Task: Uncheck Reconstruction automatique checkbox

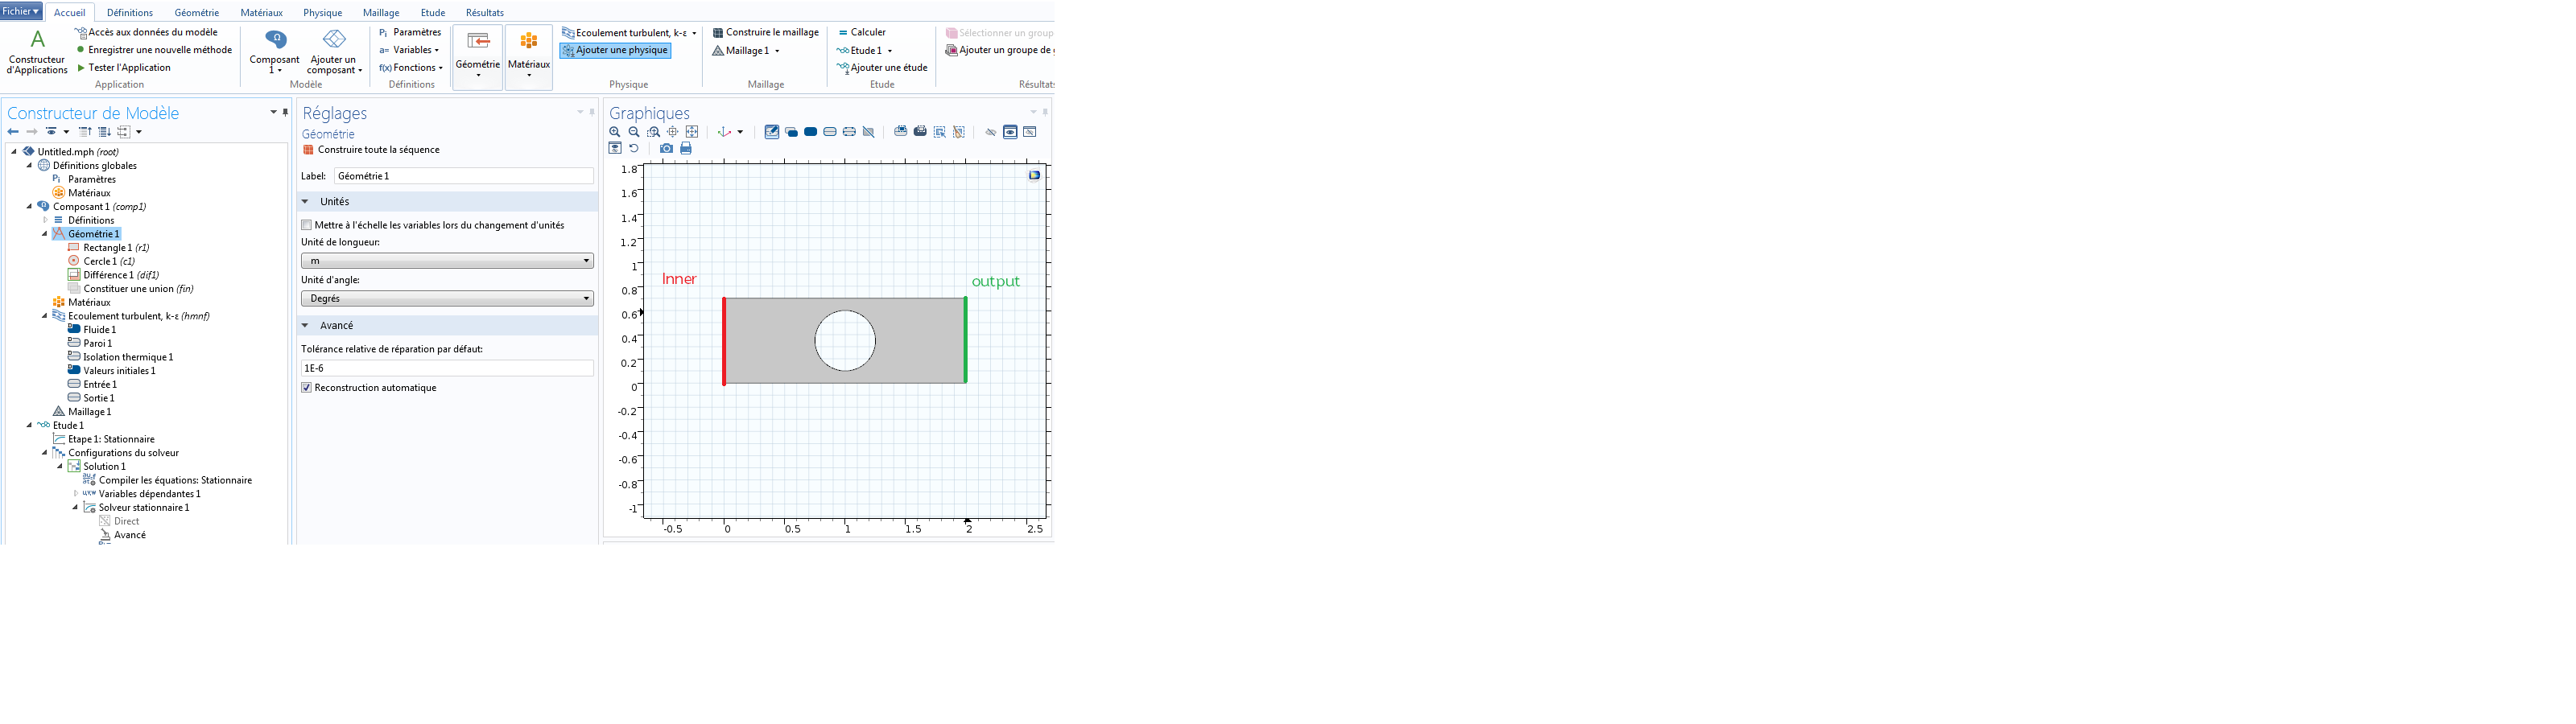Action: [x=307, y=388]
